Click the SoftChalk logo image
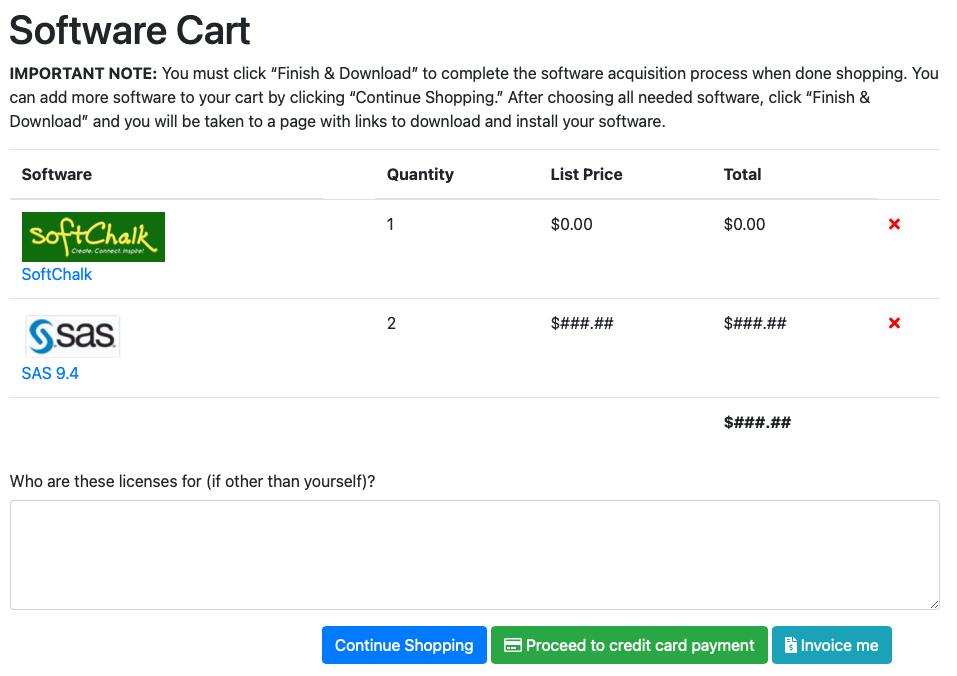Viewport: 957px width, 676px height. tap(93, 237)
